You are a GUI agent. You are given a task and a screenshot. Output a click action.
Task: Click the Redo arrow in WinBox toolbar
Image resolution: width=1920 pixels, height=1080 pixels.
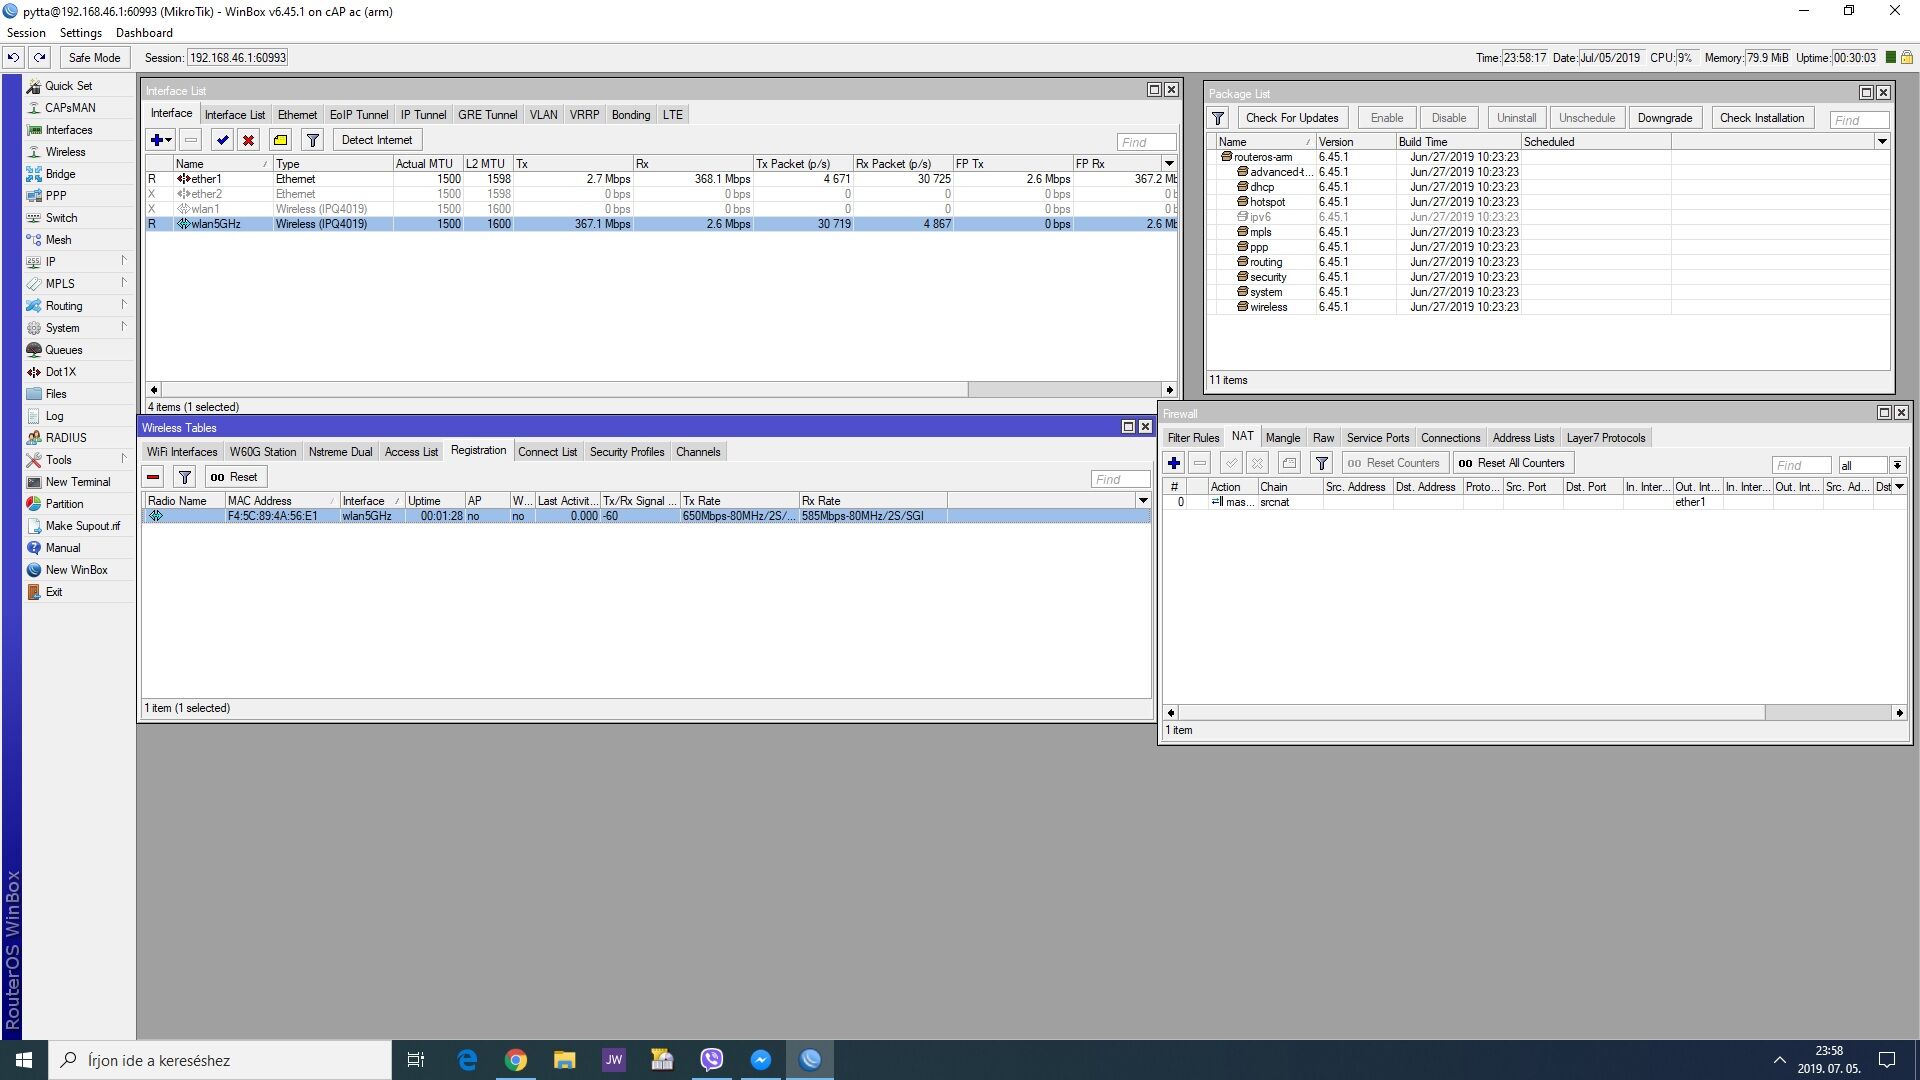click(39, 57)
